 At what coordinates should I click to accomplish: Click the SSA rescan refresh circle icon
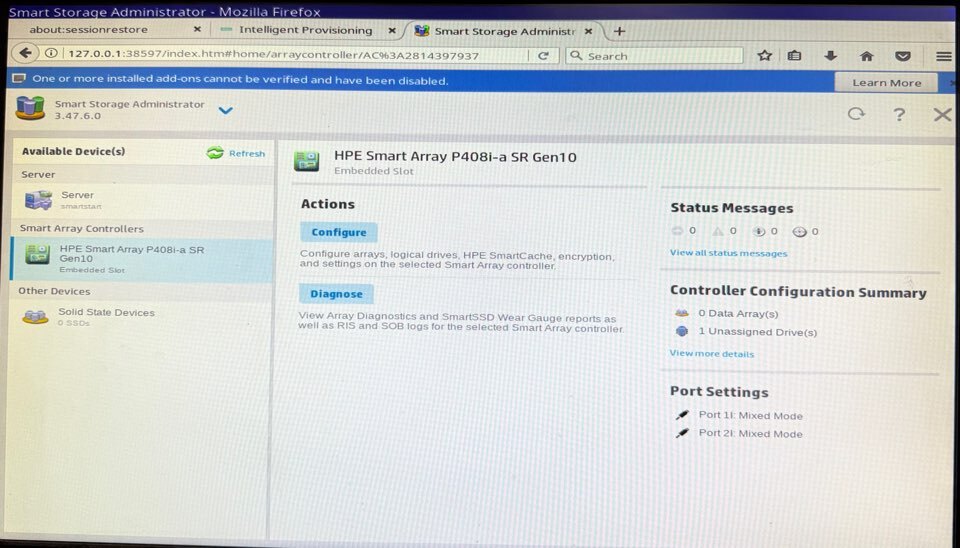click(856, 114)
